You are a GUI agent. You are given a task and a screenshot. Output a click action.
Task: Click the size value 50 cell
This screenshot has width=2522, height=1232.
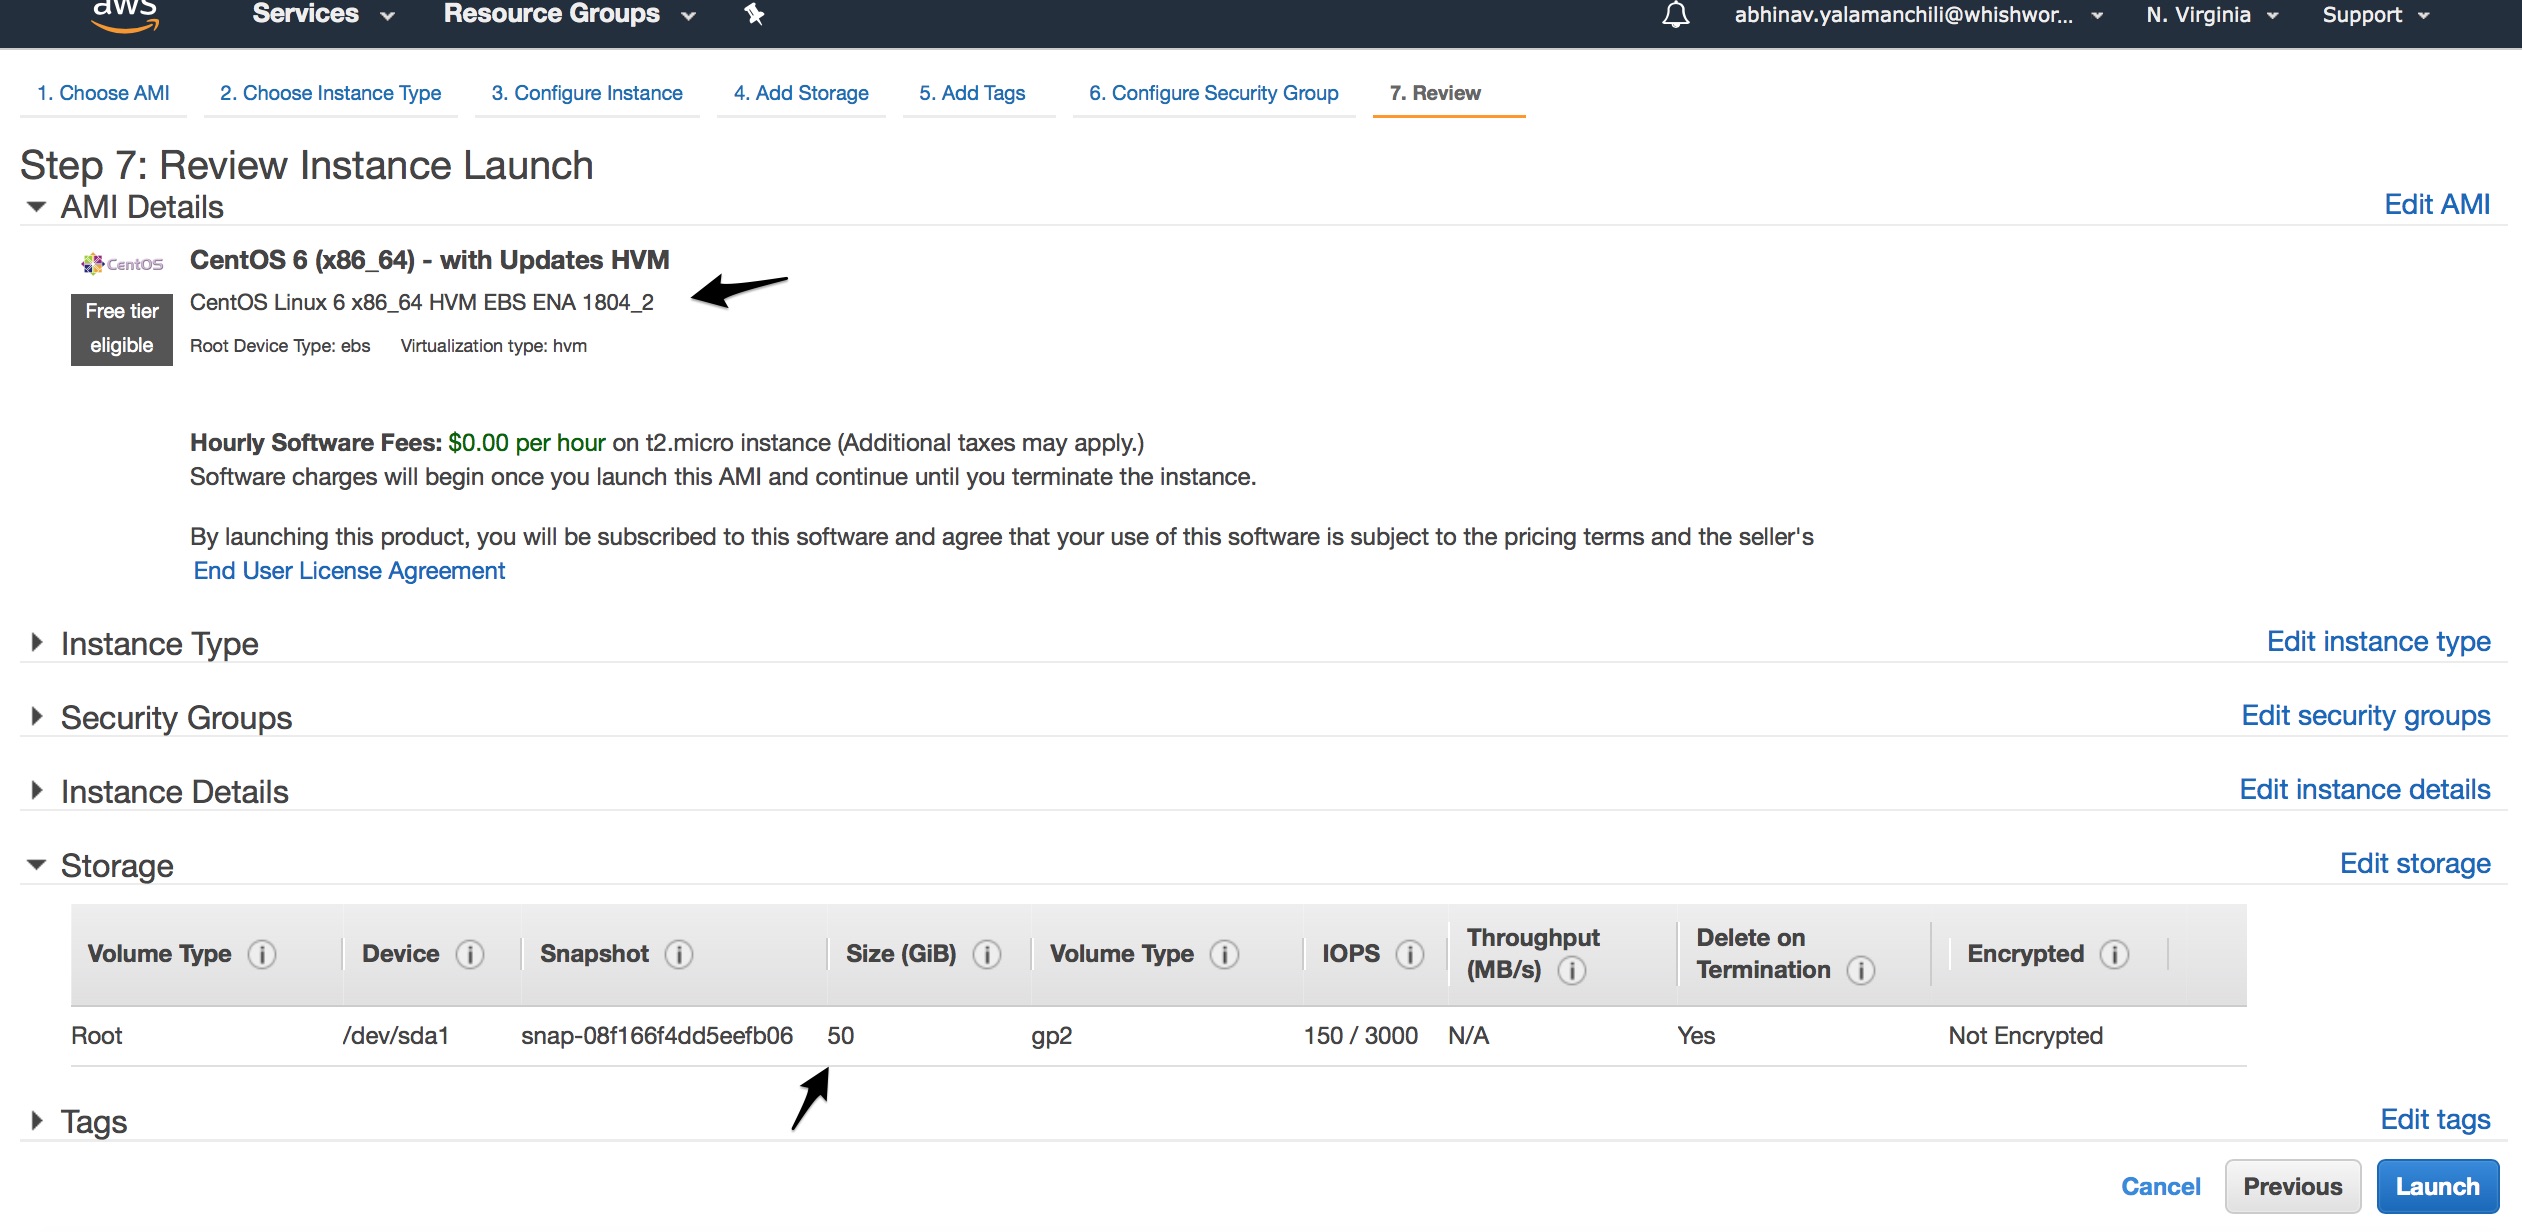840,1036
